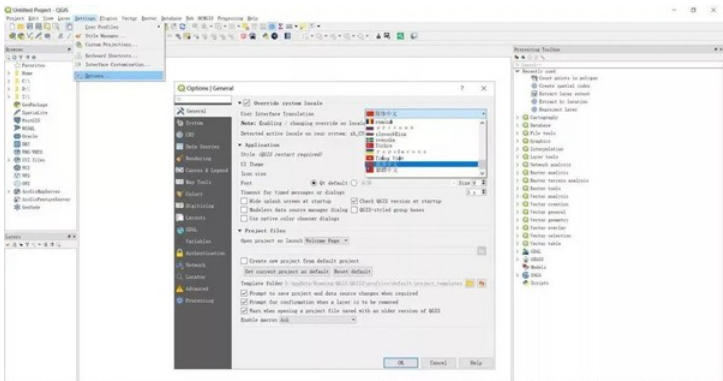Enable Hide splash screen at startup

point(244,201)
